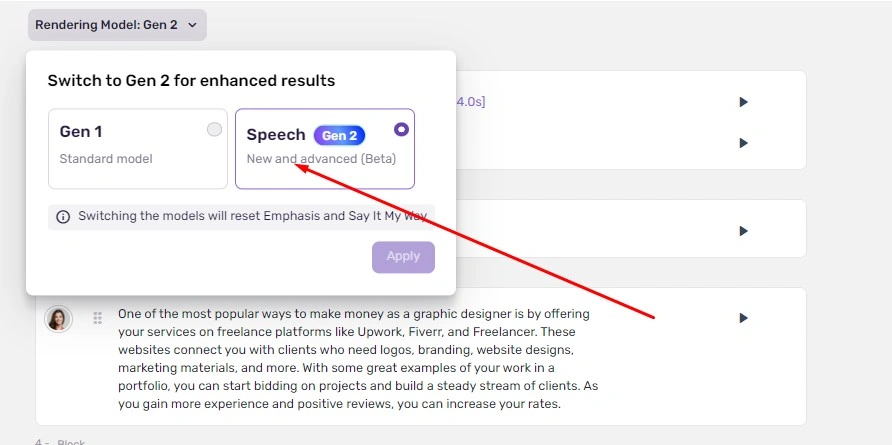Image resolution: width=892 pixels, height=445 pixels.
Task: Click into the graphic designer paragraph text
Action: (x=358, y=359)
